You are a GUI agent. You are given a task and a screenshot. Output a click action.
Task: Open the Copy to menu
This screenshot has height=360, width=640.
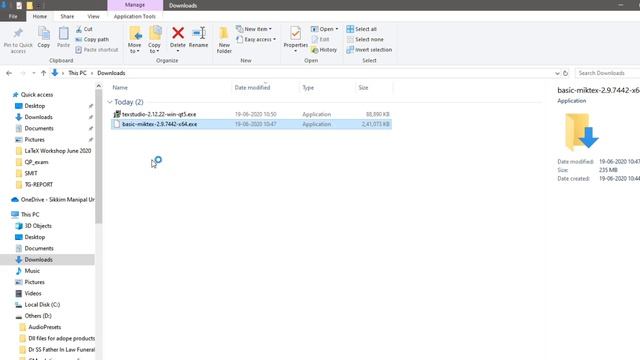(154, 40)
